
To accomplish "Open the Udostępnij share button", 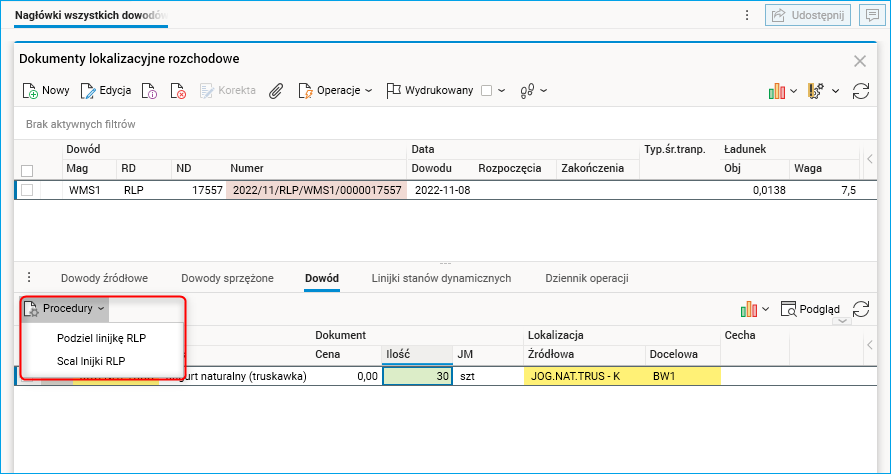I will click(x=807, y=15).
